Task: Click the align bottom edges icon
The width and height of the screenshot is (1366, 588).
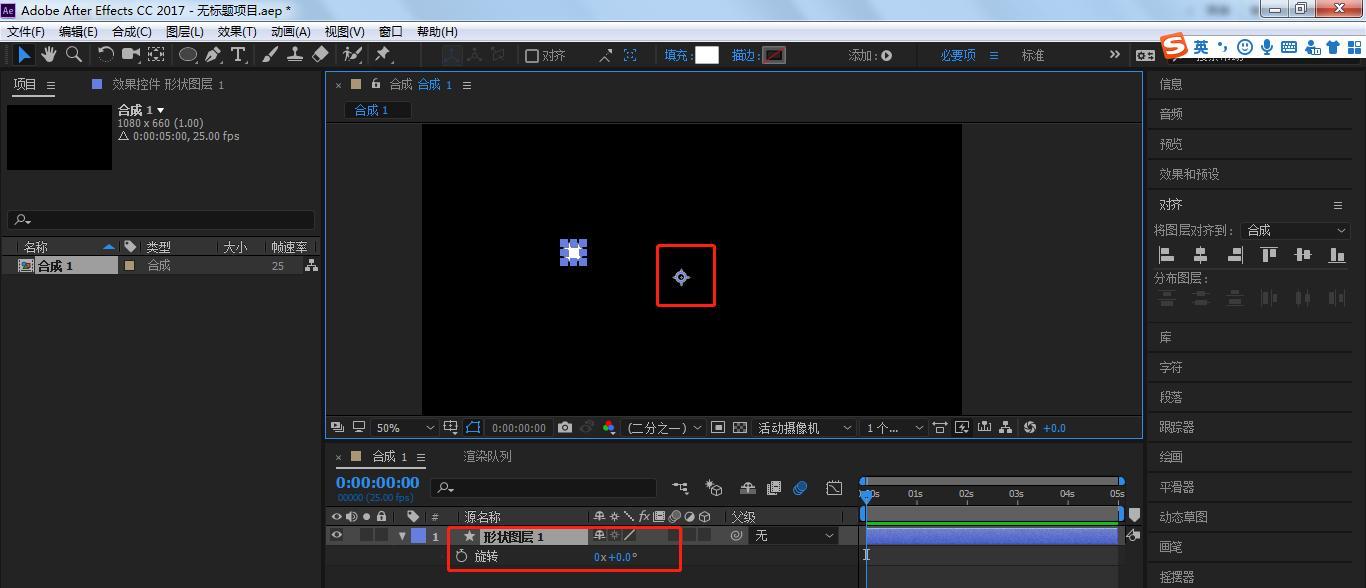Action: (x=1336, y=255)
